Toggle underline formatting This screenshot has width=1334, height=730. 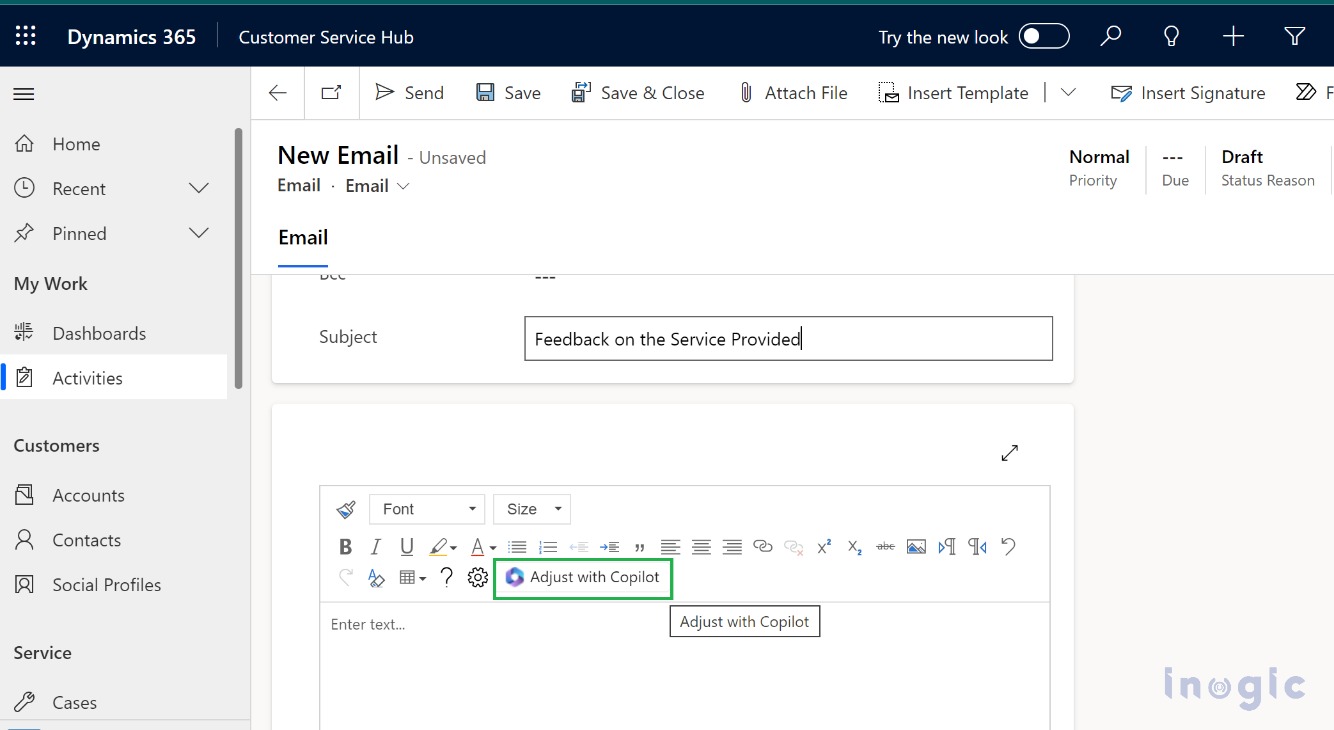point(406,547)
